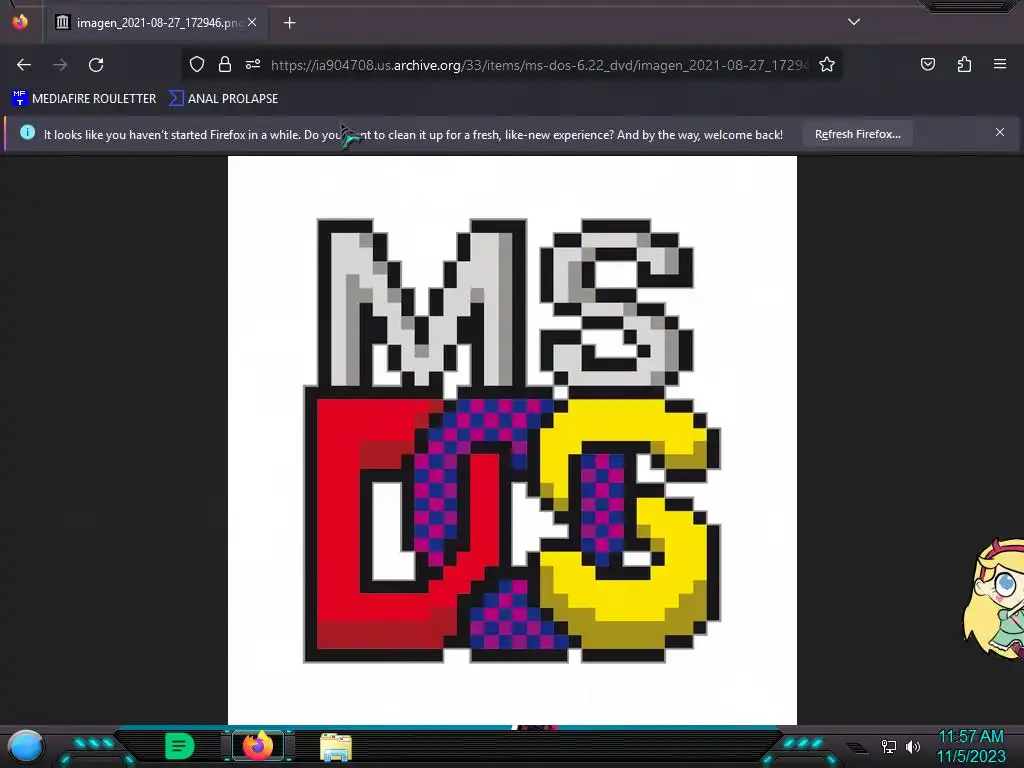Image resolution: width=1024 pixels, height=768 pixels.
Task: Open File Explorer from taskbar
Action: pos(336,747)
